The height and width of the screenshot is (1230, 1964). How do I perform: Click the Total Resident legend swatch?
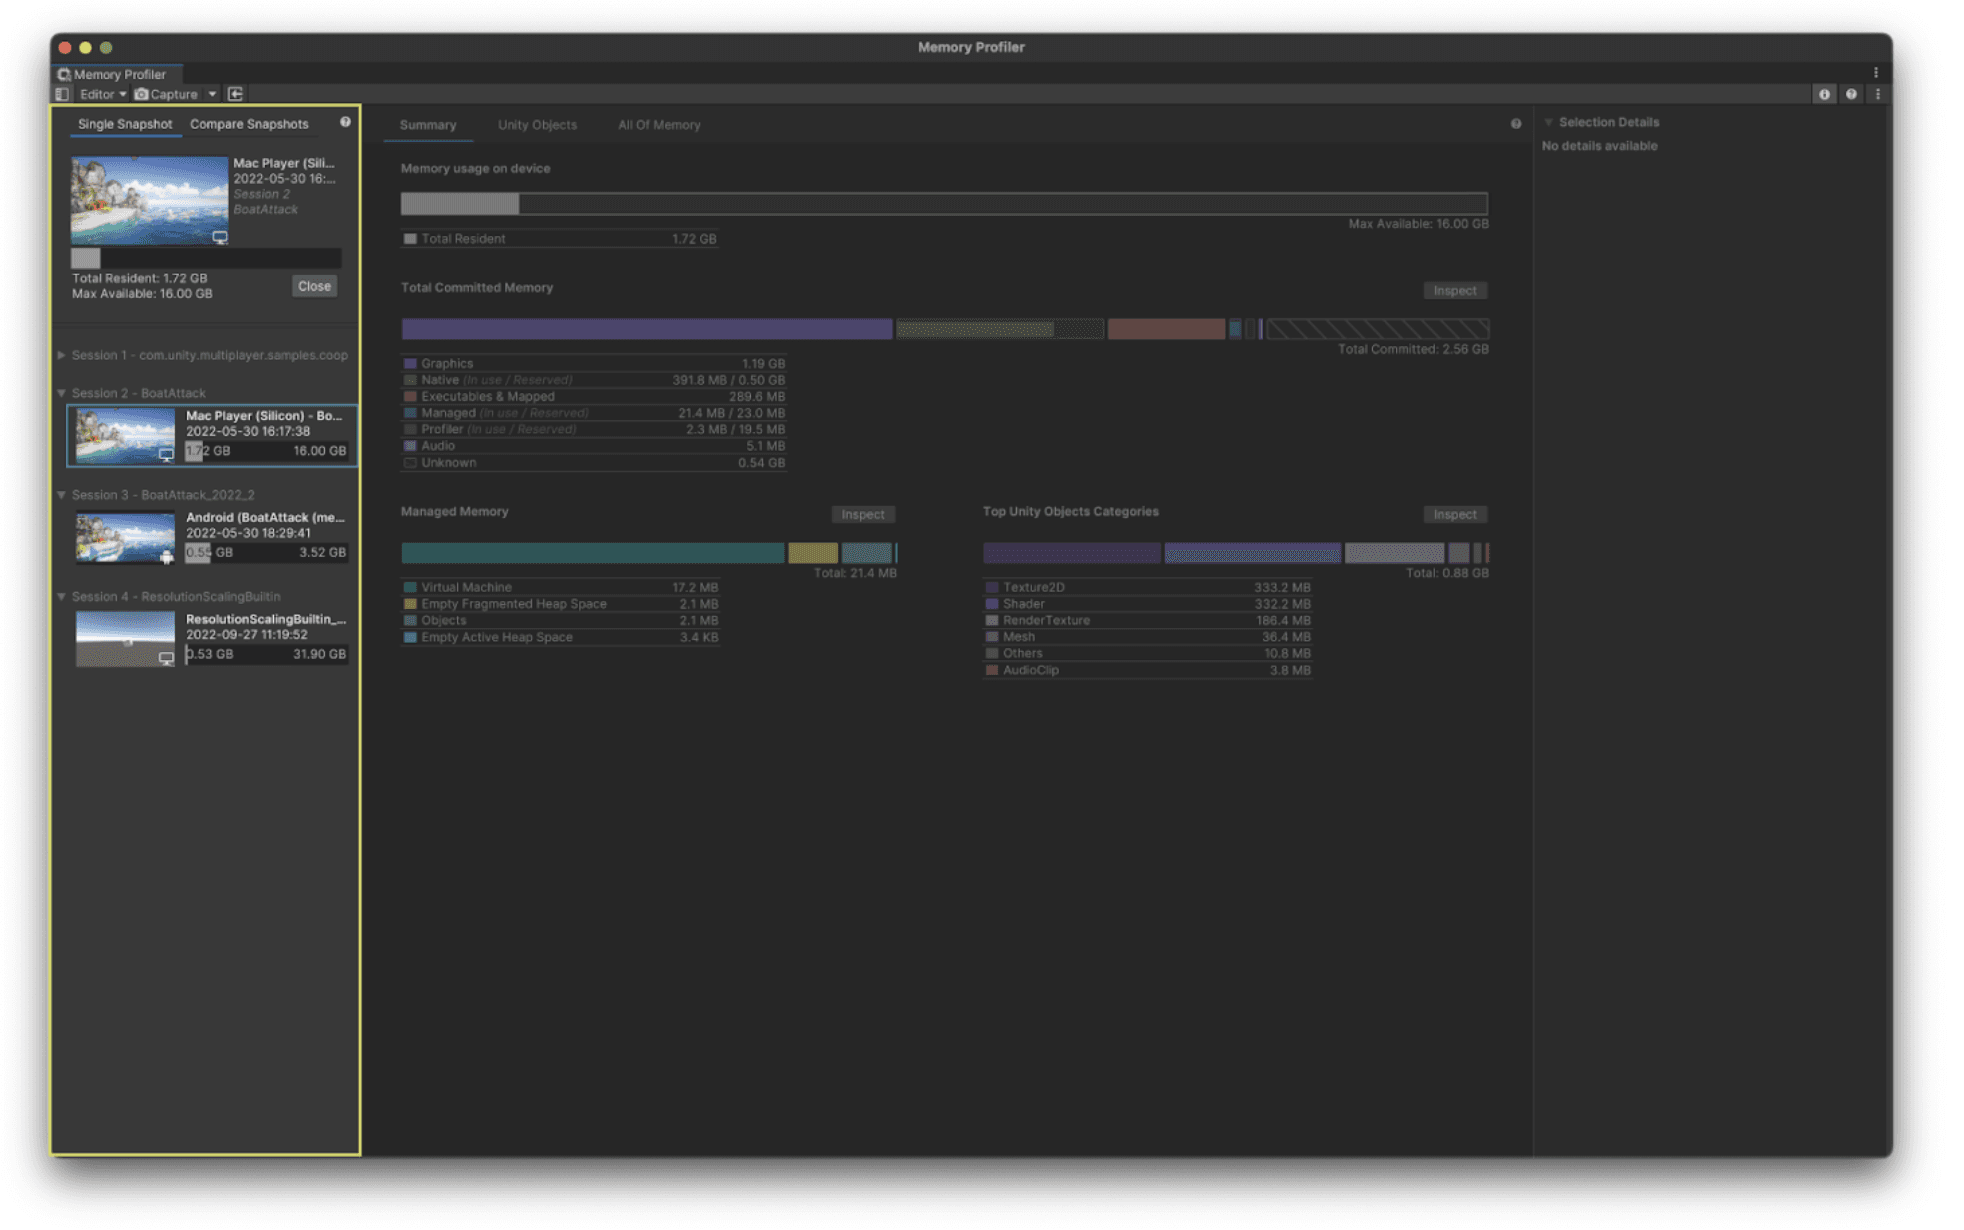[410, 239]
